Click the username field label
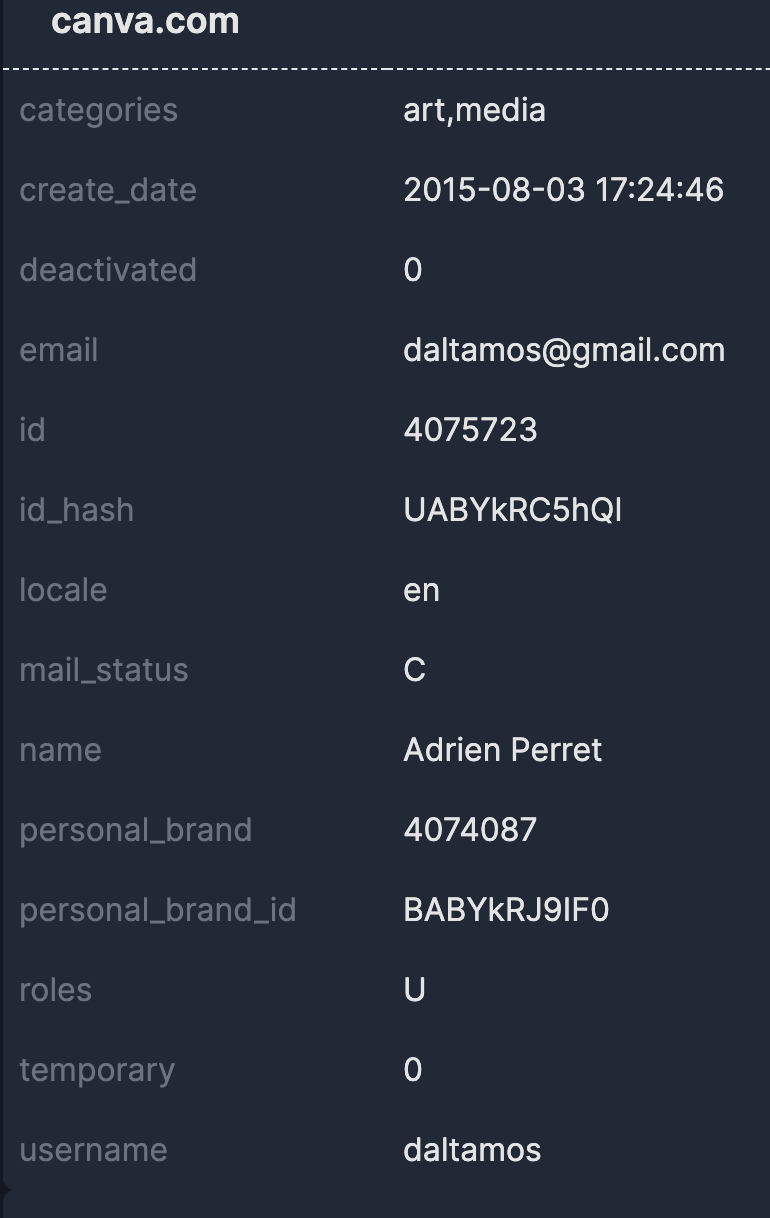Viewport: 770px width, 1218px height. (x=93, y=1150)
